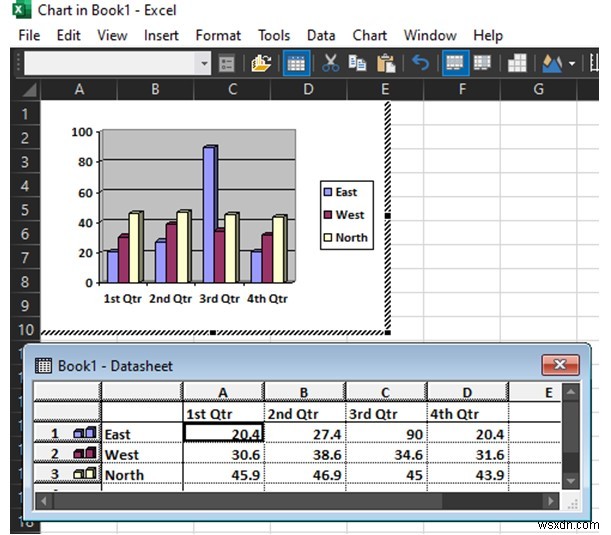Image resolution: width=611 pixels, height=535 pixels.
Task: Click the datasheet window resize grip
Action: 572,504
